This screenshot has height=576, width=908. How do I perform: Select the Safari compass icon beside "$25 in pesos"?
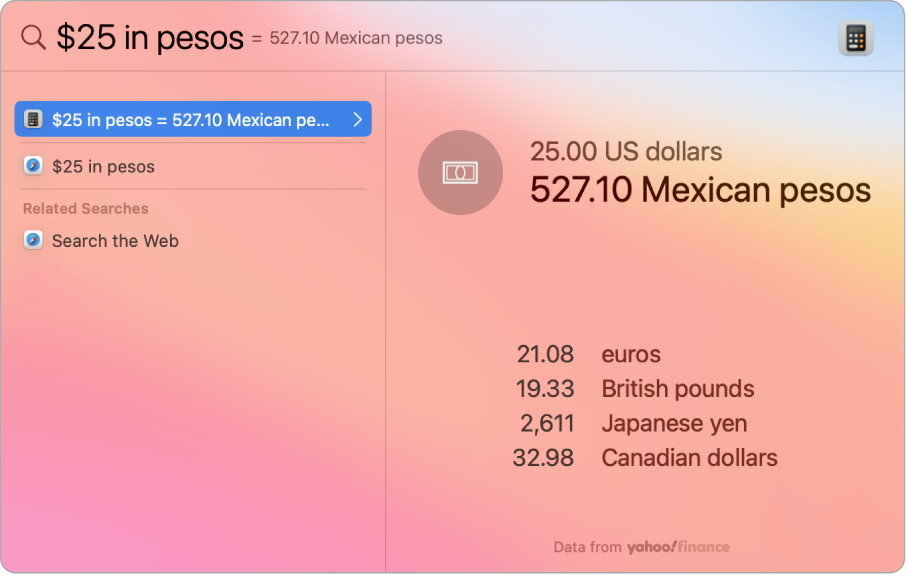(33, 166)
